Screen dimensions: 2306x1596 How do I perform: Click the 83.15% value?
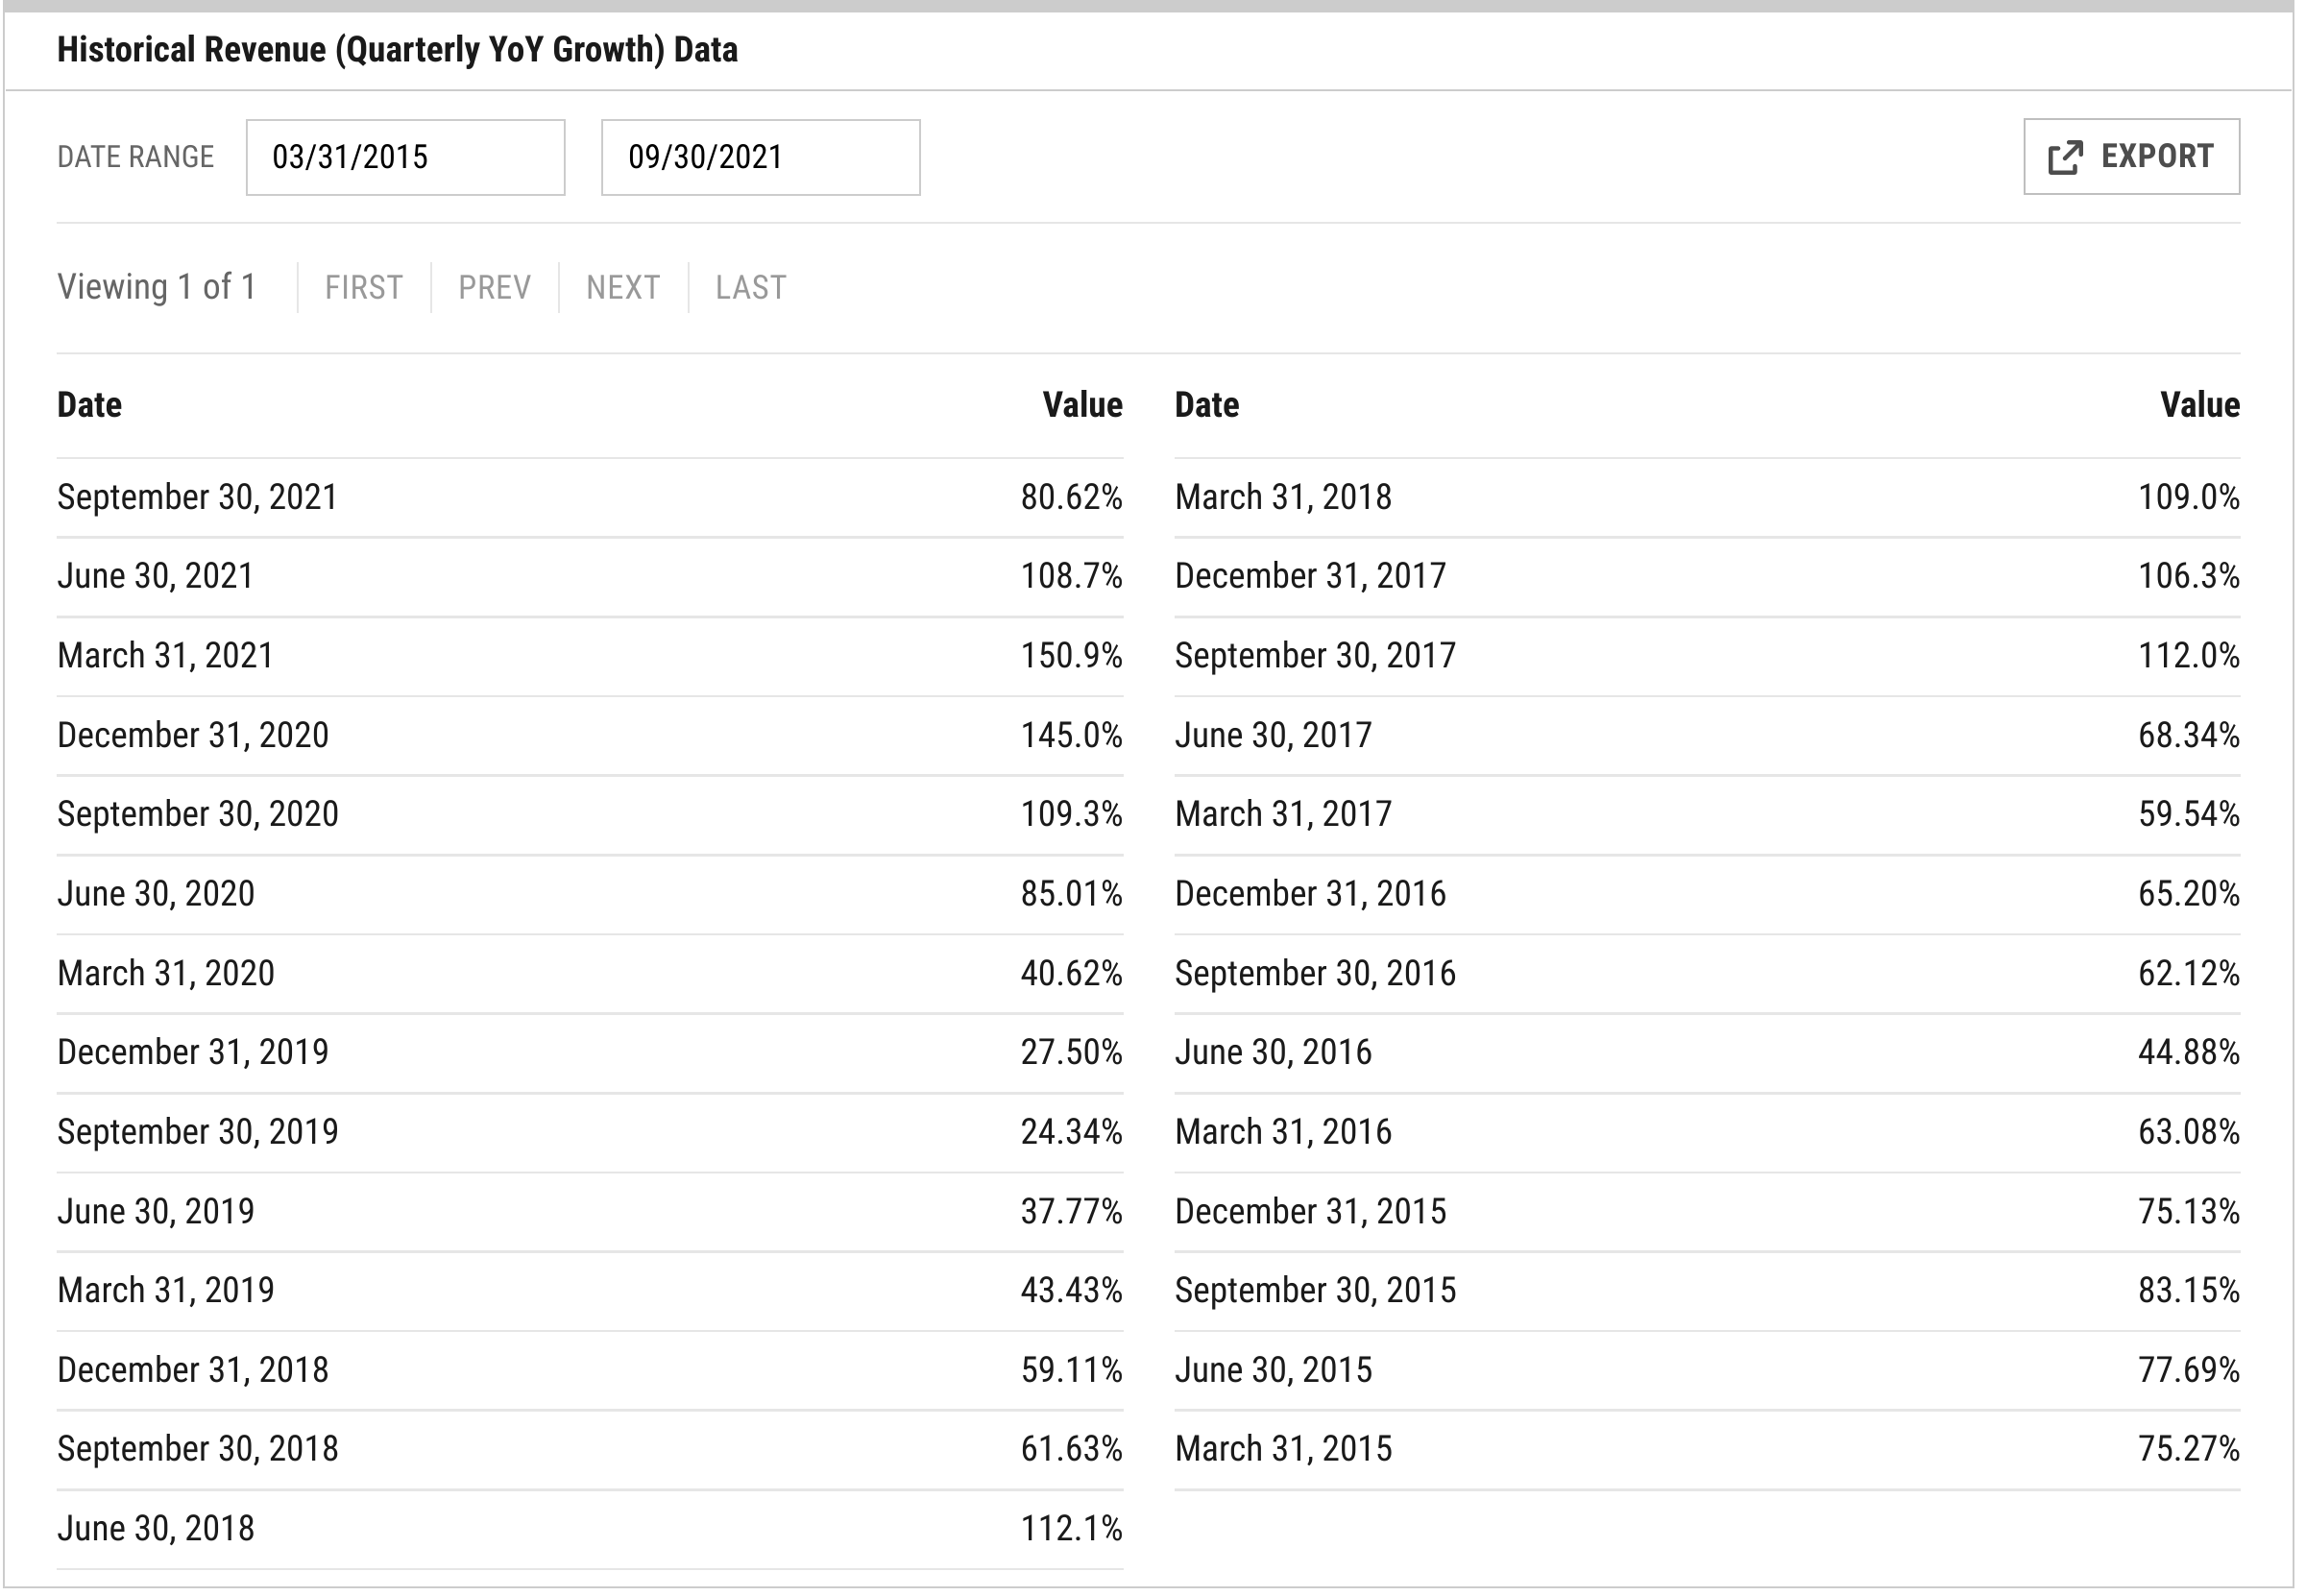click(x=2189, y=1290)
